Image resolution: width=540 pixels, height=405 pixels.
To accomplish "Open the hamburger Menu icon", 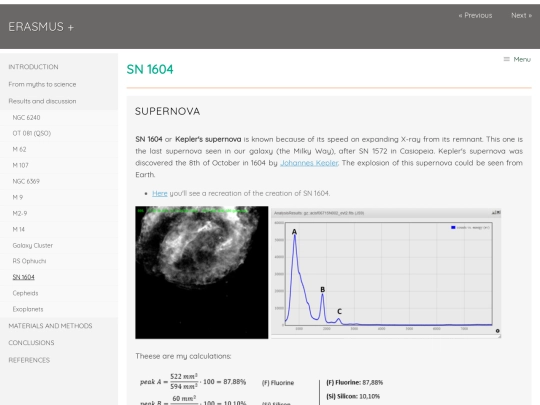I will click(x=506, y=59).
